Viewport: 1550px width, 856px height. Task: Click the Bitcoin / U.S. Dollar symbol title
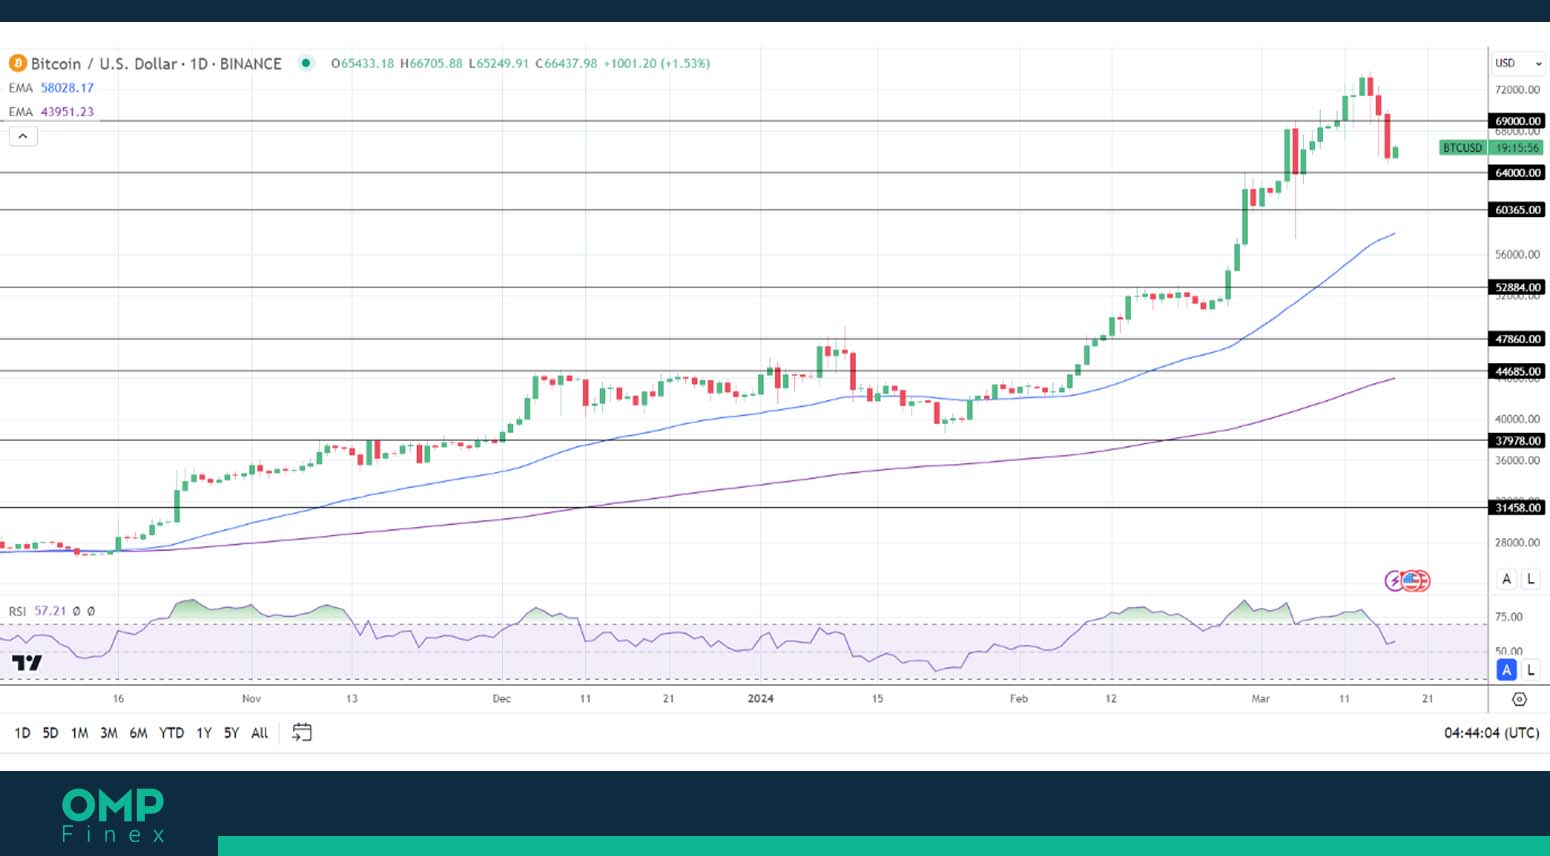[156, 63]
